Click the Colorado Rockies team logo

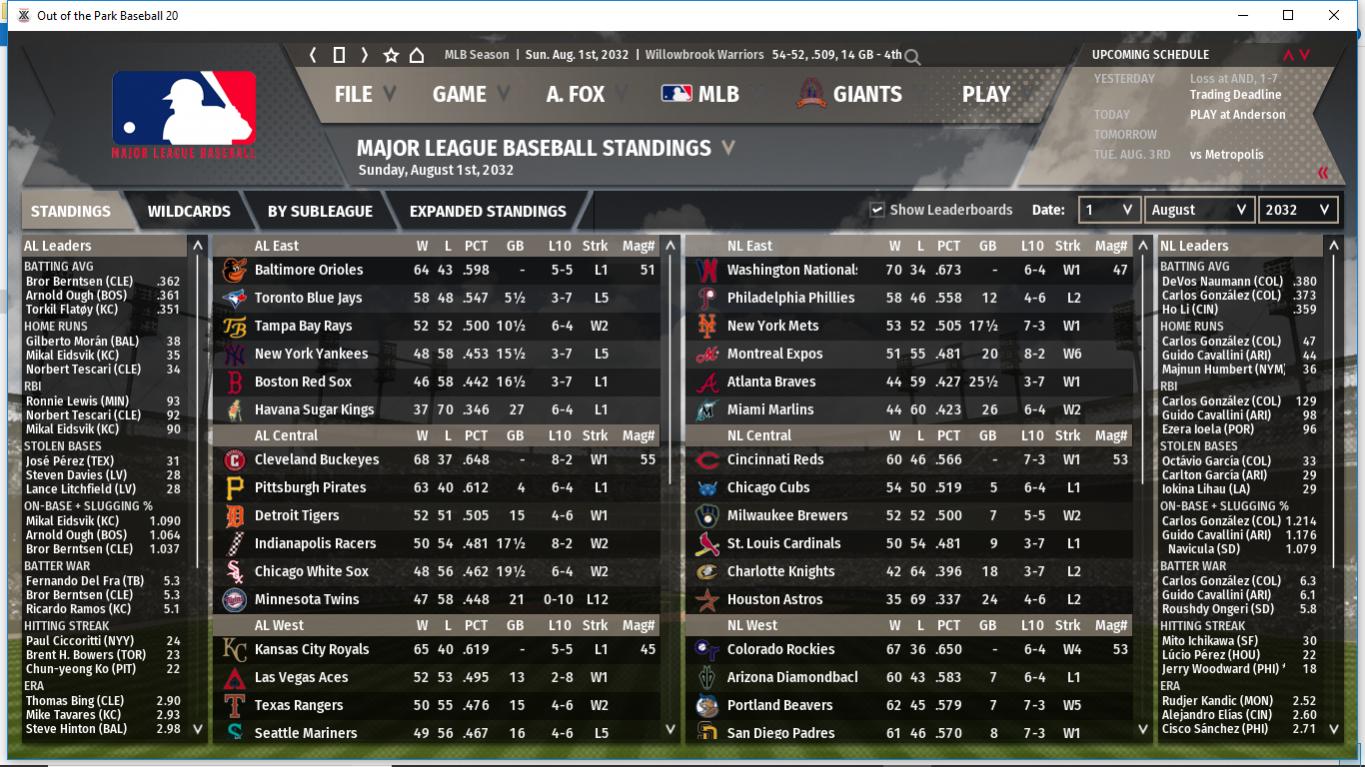(707, 650)
